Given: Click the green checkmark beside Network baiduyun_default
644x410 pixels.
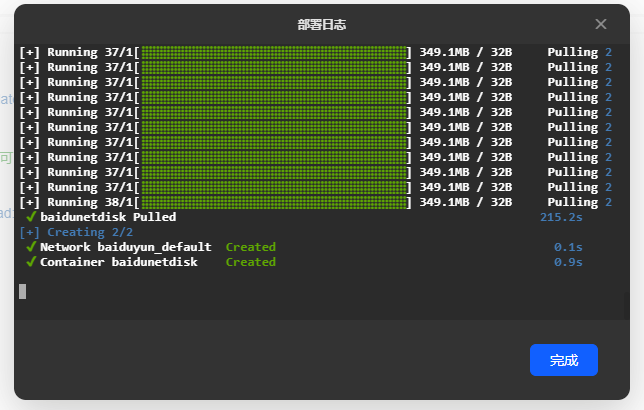Looking at the screenshot, I should (31, 246).
